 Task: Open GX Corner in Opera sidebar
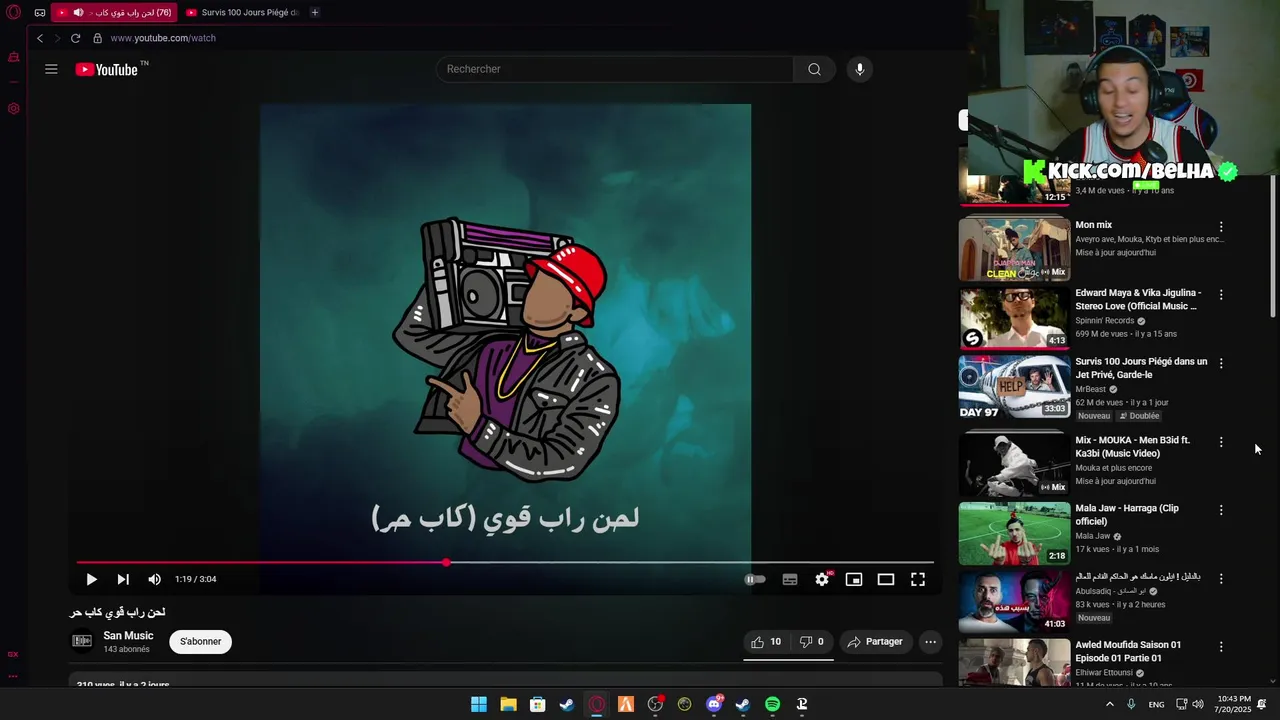click(x=14, y=58)
